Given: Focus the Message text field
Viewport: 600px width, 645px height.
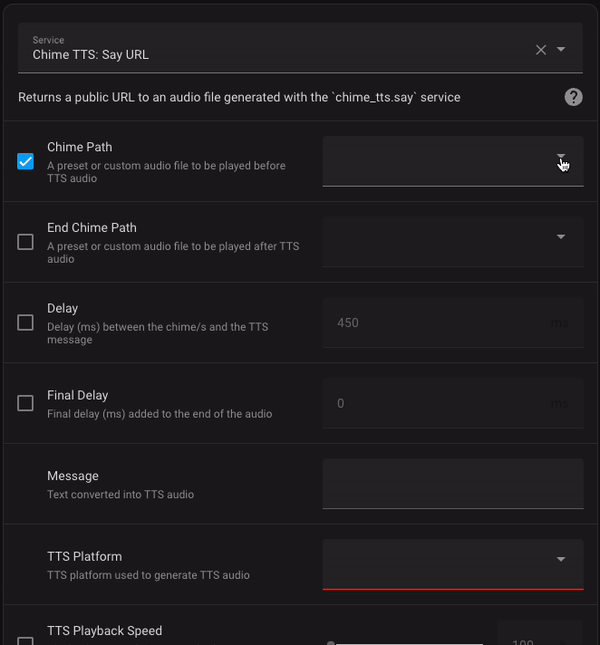Looking at the screenshot, I should click(x=453, y=484).
